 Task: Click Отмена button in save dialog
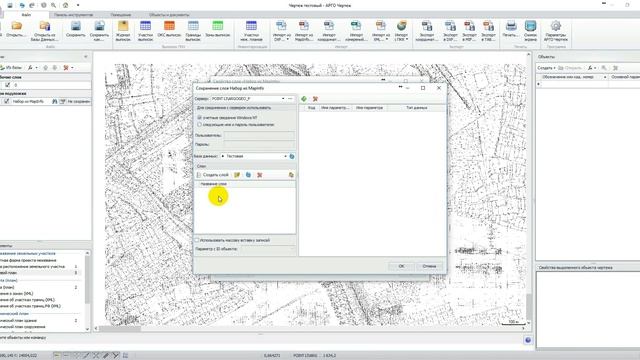pyautogui.click(x=429, y=266)
